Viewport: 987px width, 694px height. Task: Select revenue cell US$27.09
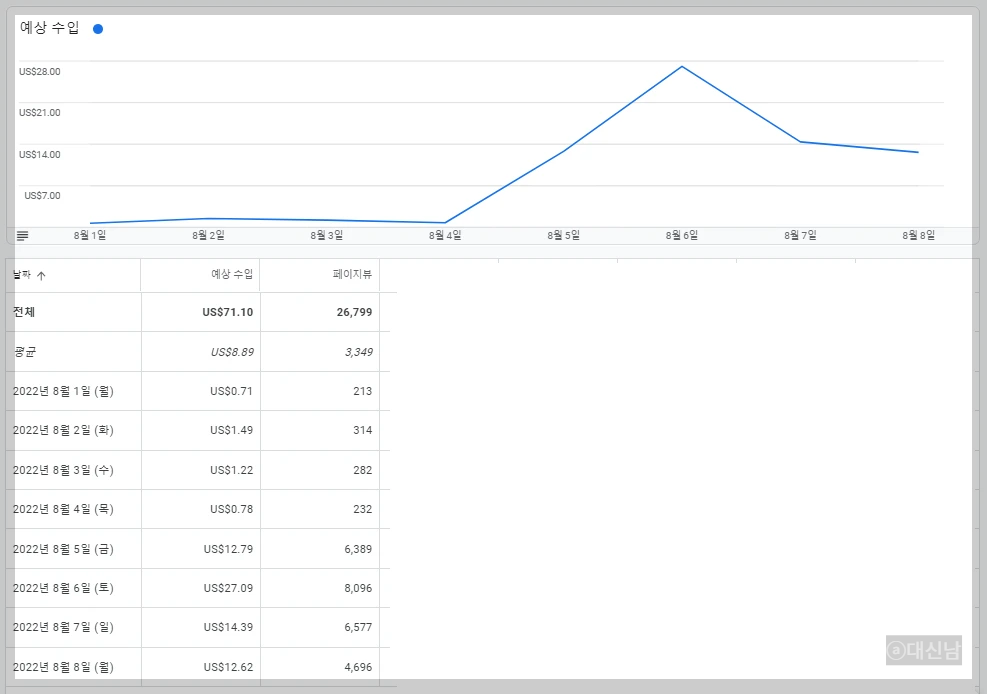[x=228, y=588]
